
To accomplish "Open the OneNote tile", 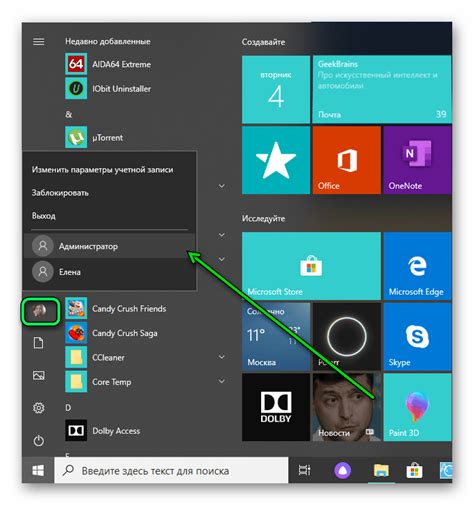I will click(x=417, y=160).
